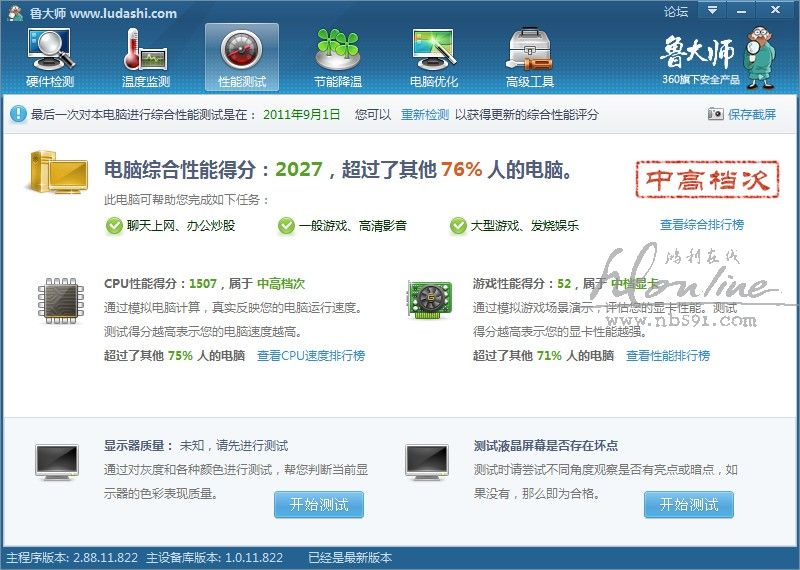The image size is (800, 570).
Task: Open the 温度监测 temperature monitor tab
Action: (146, 58)
